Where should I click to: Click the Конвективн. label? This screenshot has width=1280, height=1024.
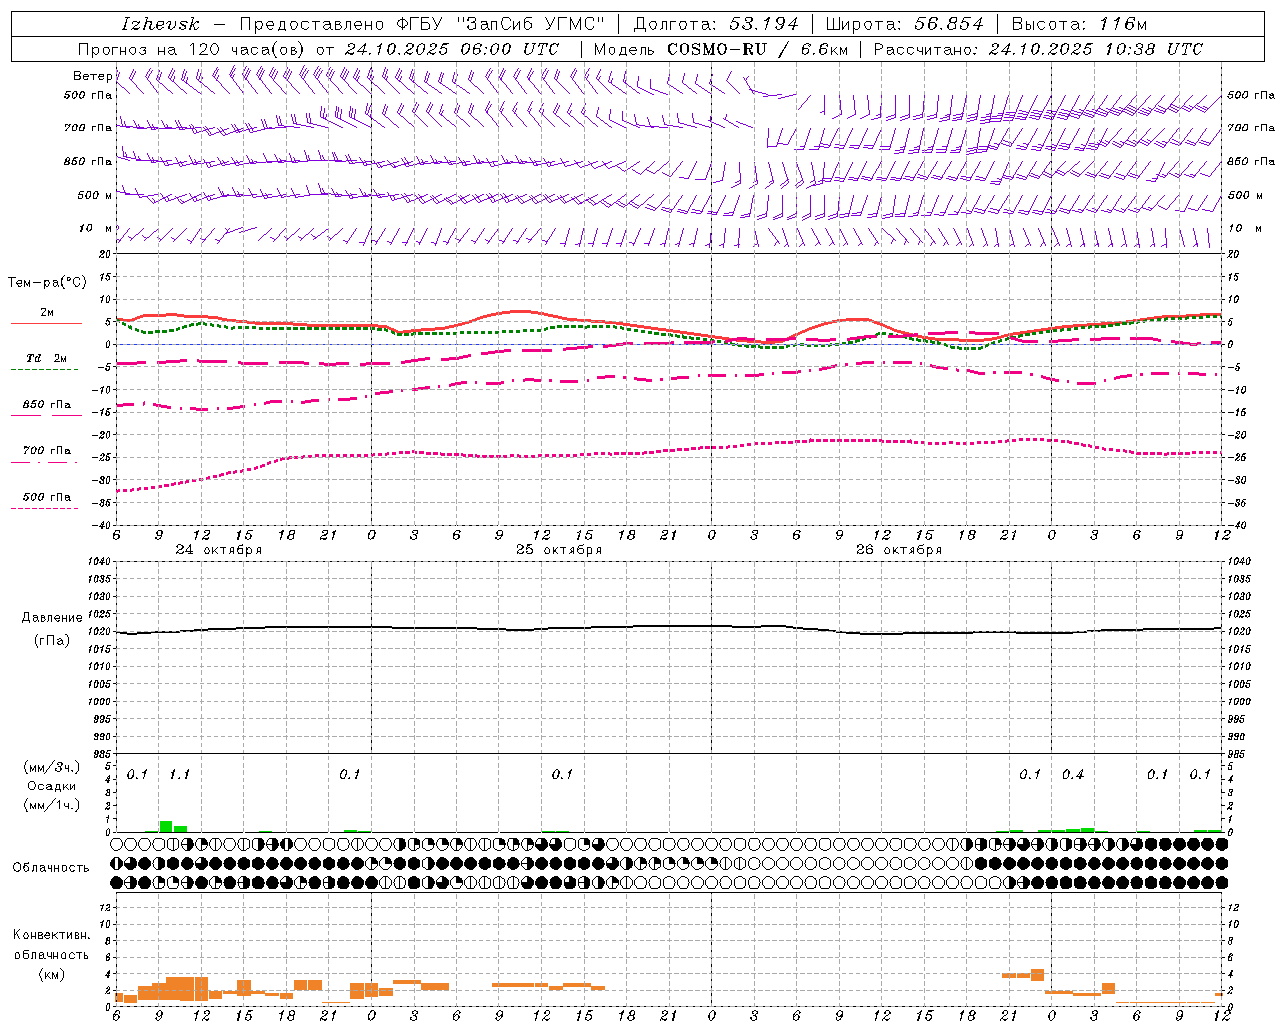(x=52, y=935)
